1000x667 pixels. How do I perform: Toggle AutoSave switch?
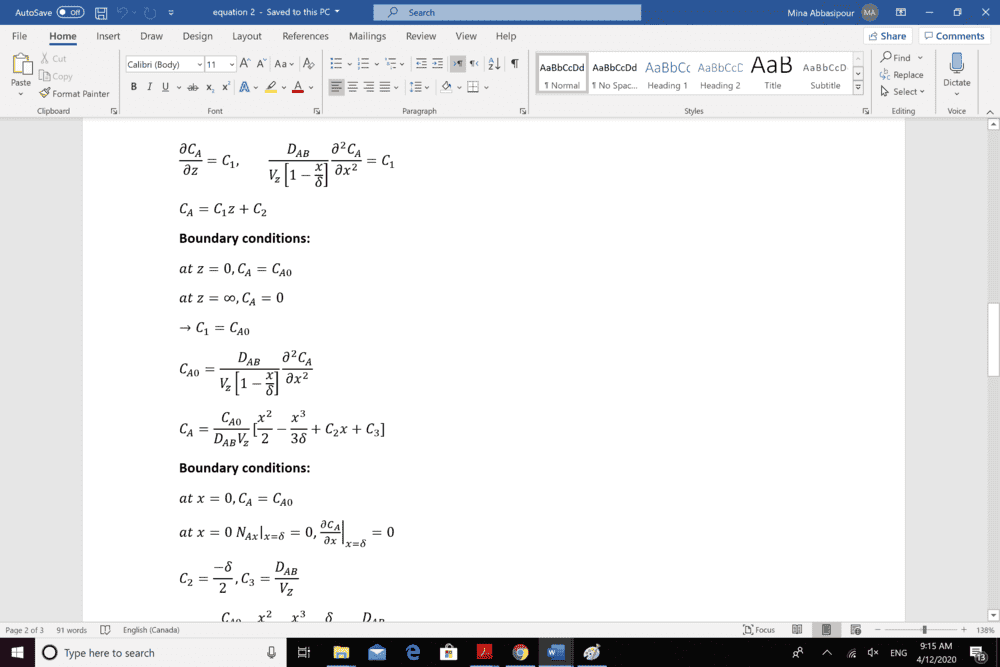click(70, 12)
